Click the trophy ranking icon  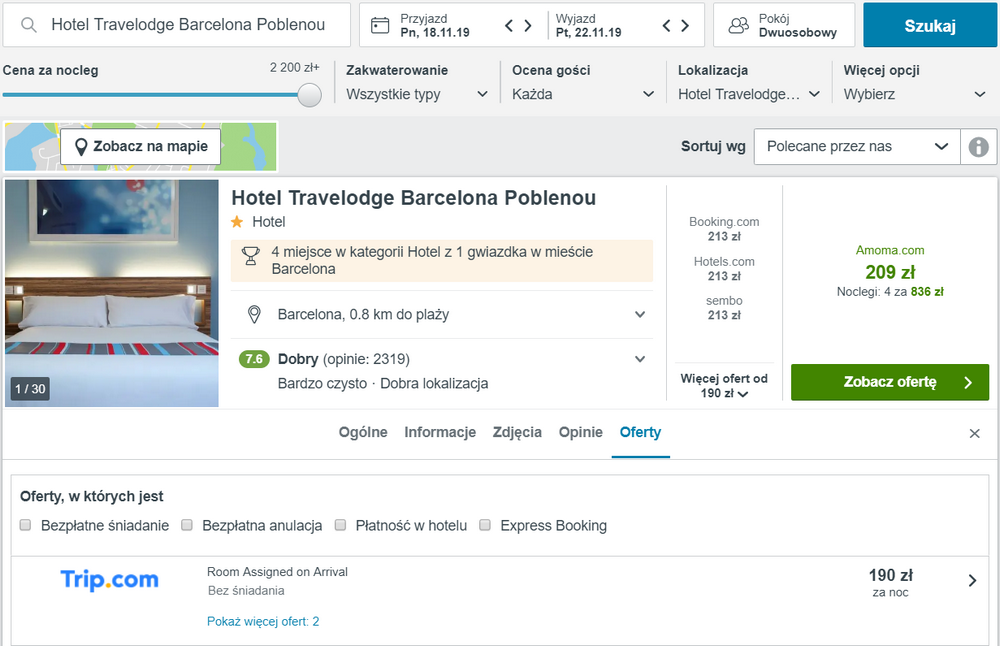pyautogui.click(x=251, y=256)
